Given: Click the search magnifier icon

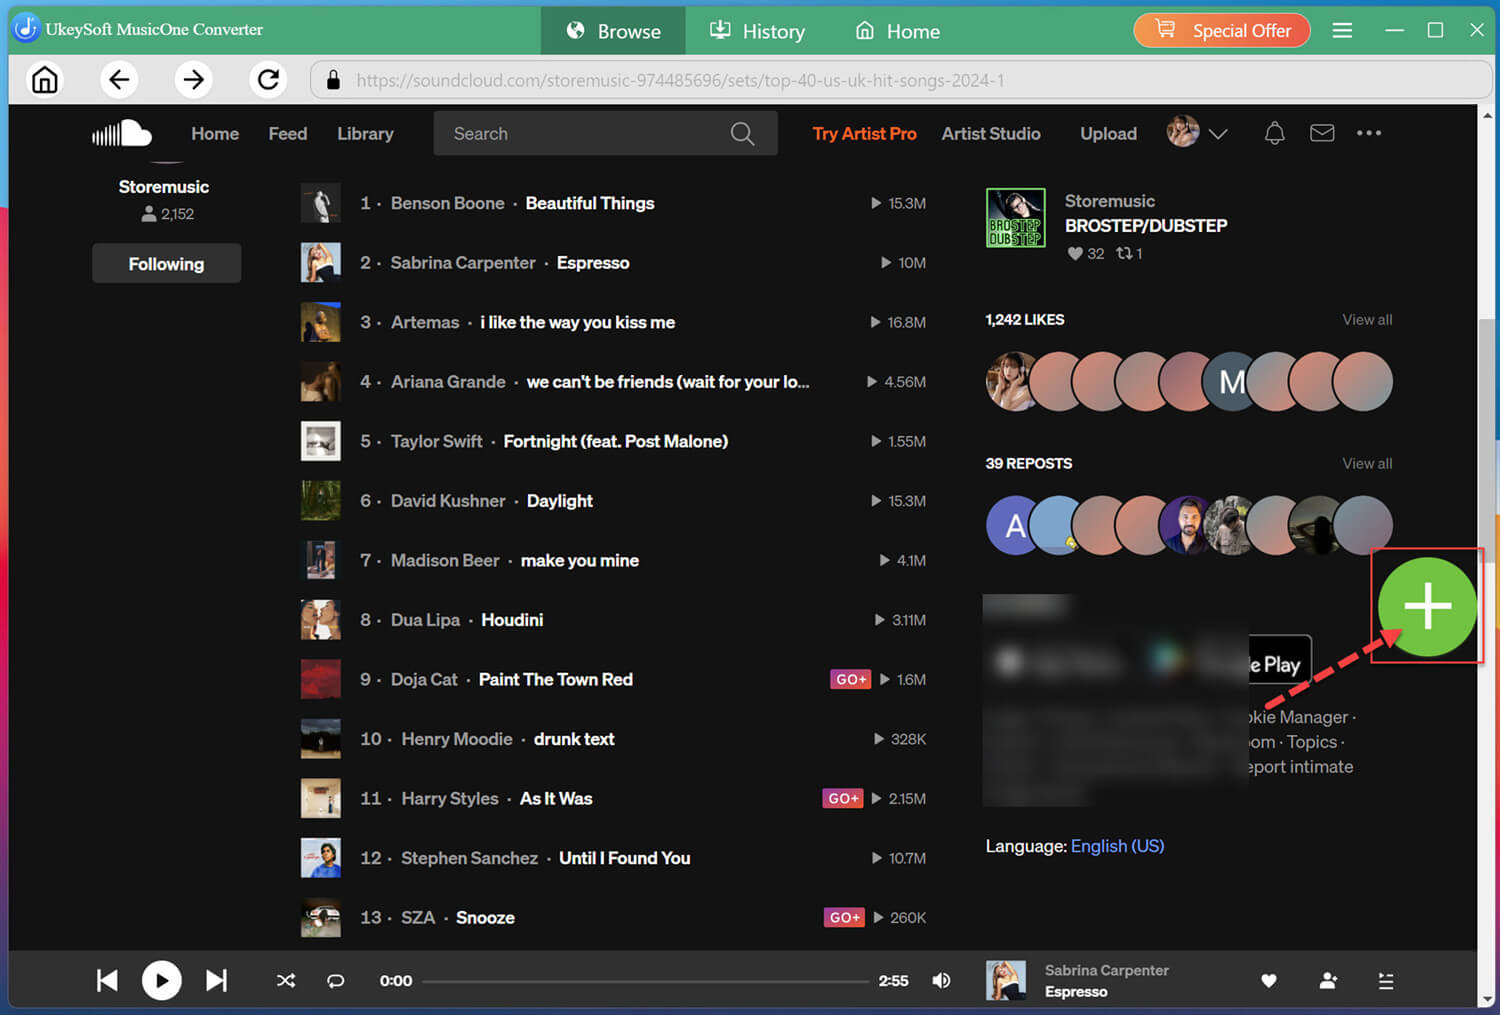Looking at the screenshot, I should tap(742, 133).
